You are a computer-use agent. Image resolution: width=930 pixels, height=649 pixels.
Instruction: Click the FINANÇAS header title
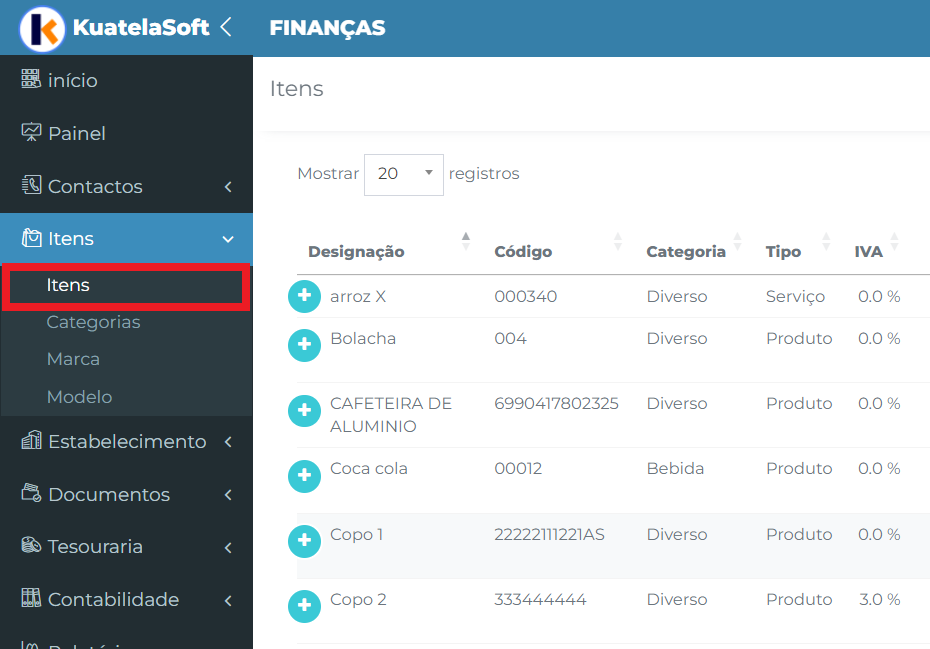click(327, 28)
